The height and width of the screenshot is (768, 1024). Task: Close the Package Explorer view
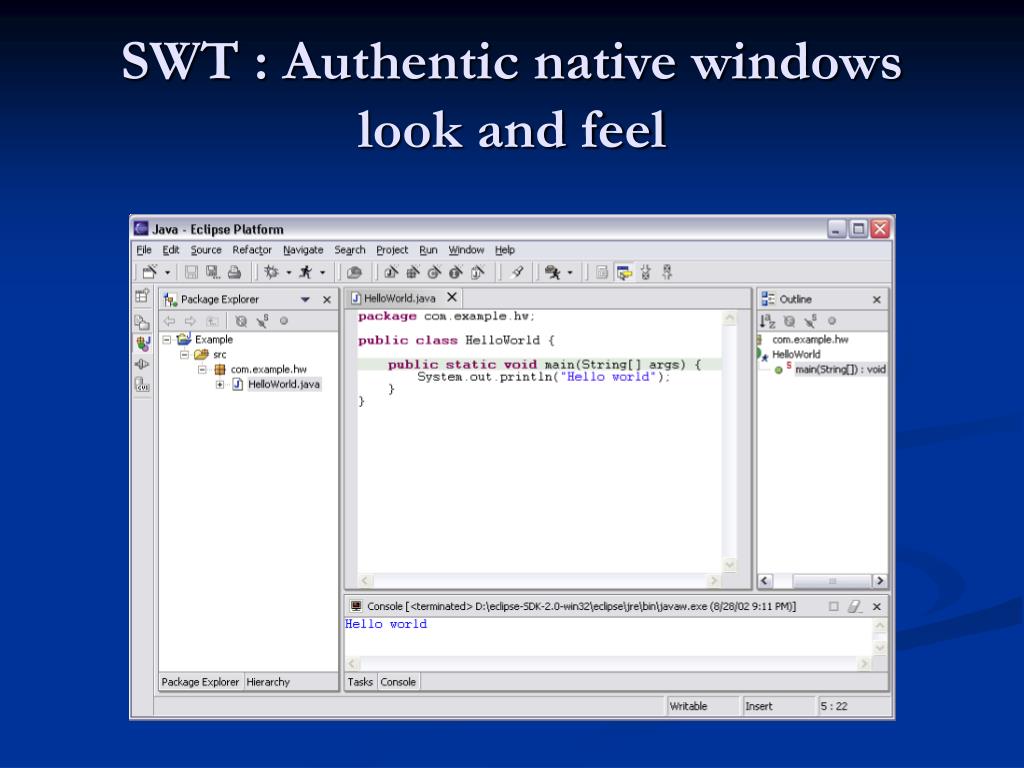coord(327,300)
